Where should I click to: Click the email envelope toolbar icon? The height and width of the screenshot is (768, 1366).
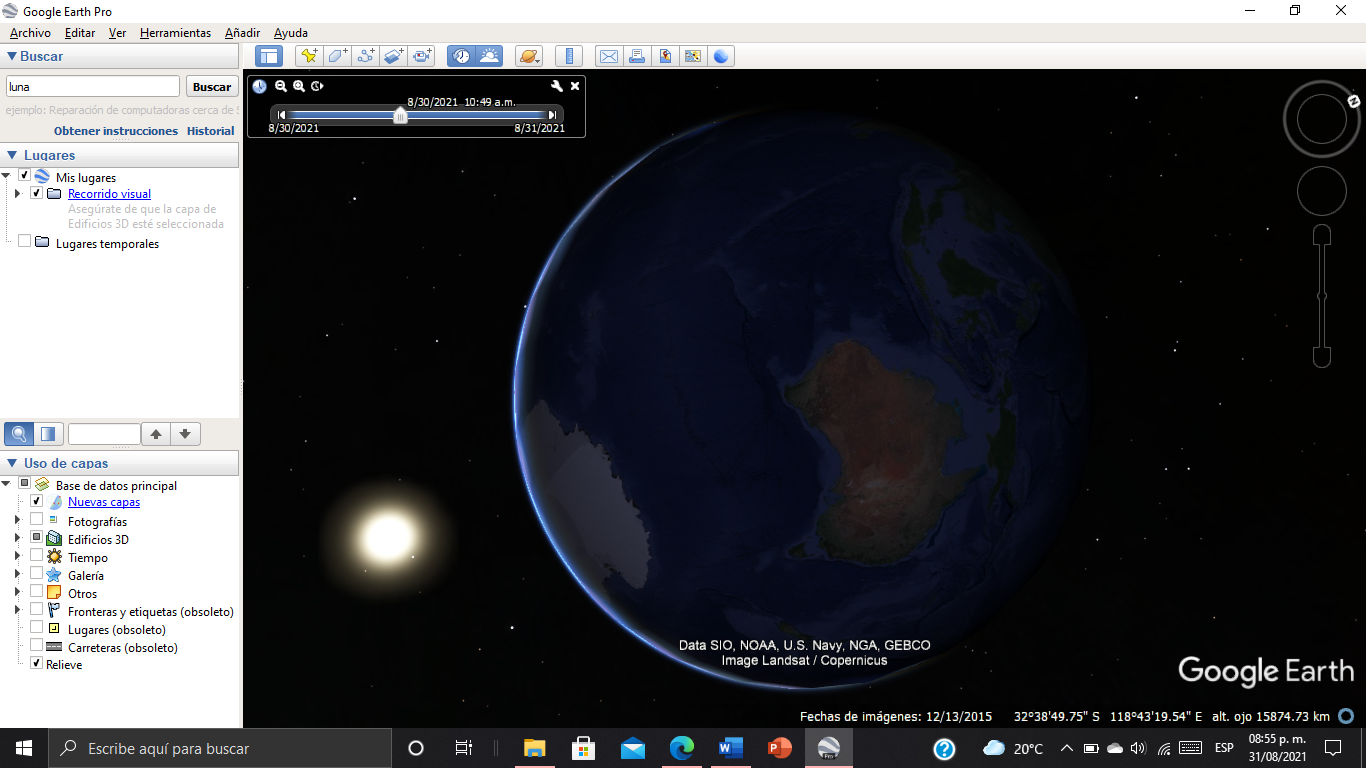point(608,56)
